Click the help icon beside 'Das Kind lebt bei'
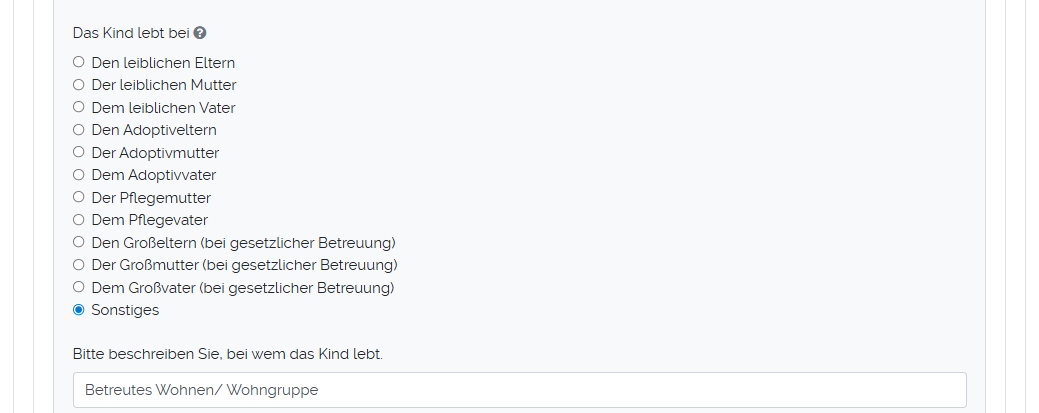 [x=200, y=33]
